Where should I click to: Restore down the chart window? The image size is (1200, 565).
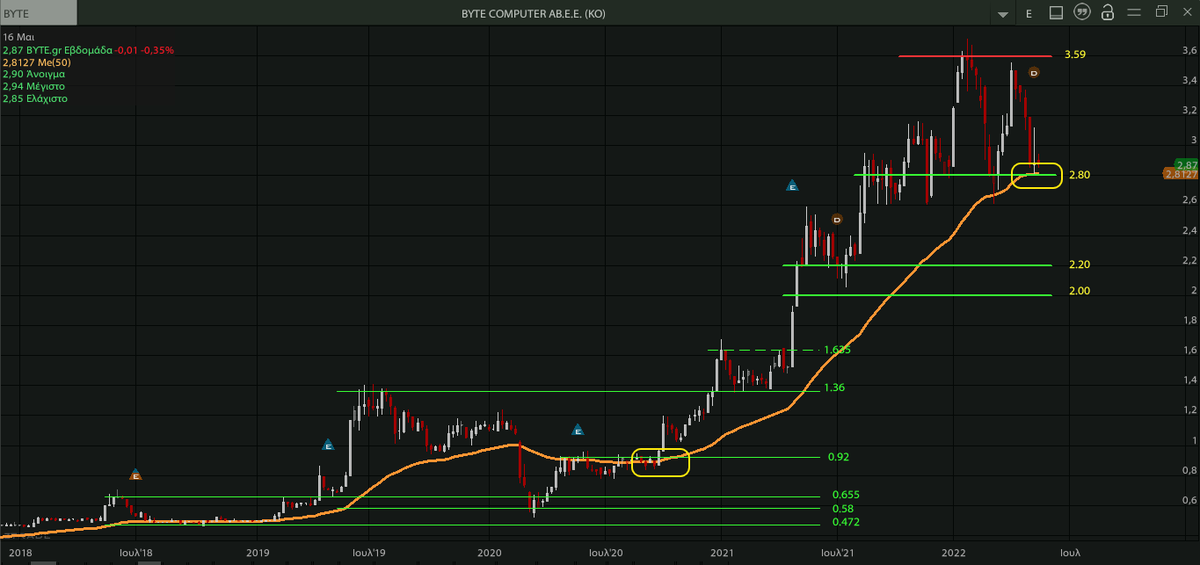coord(1160,12)
